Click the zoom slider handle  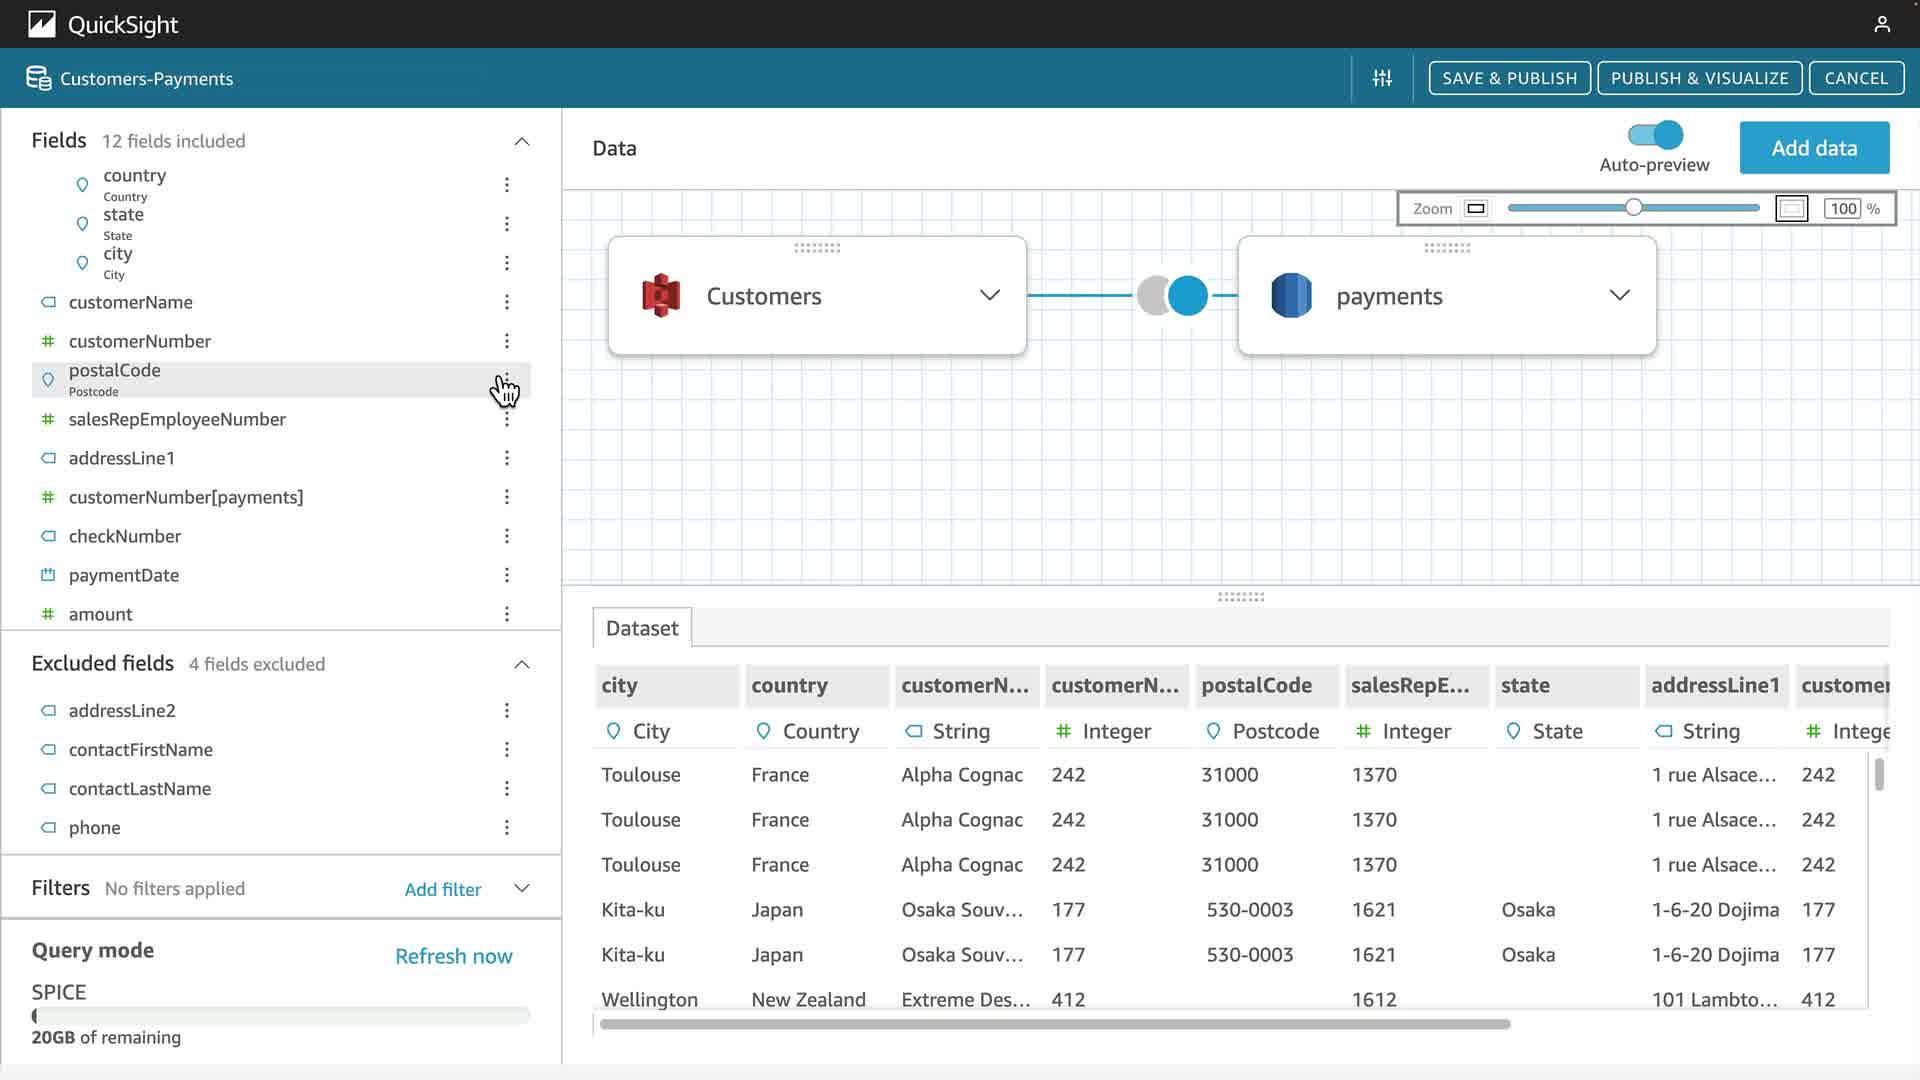(x=1633, y=208)
